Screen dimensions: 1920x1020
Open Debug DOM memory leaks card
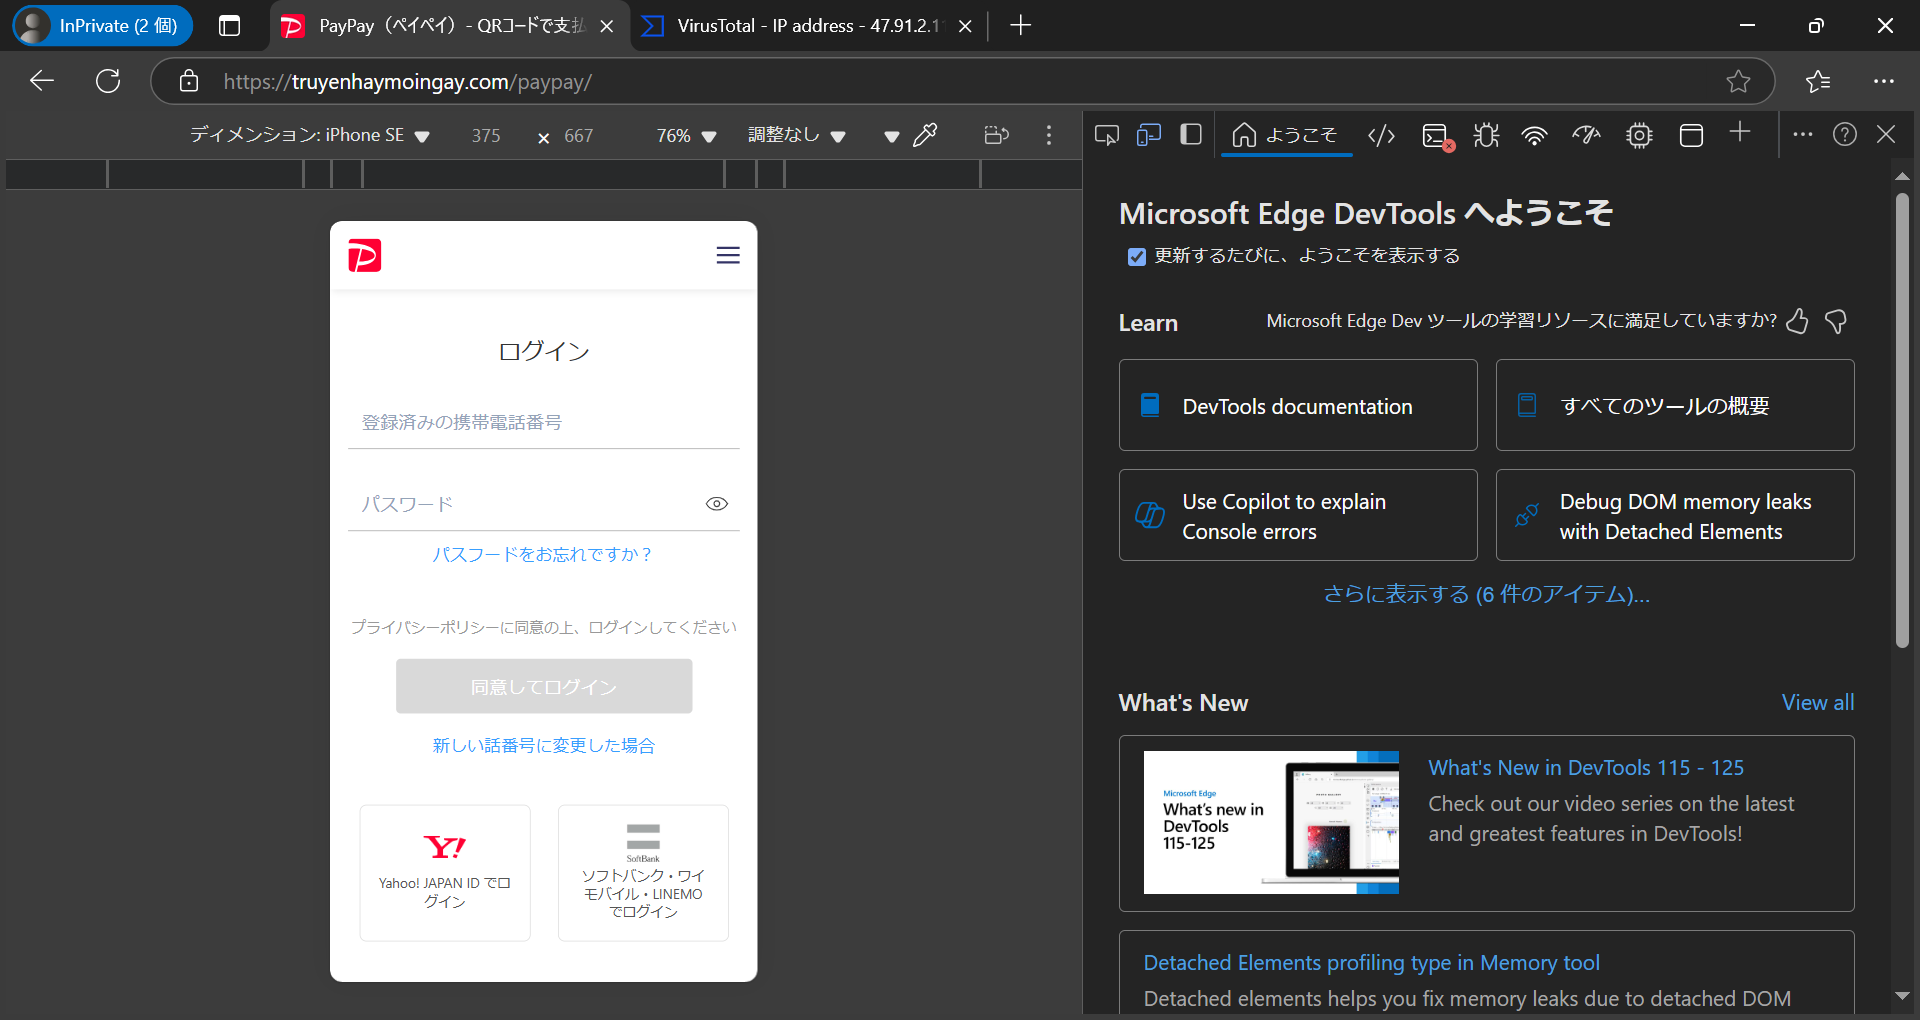[x=1675, y=515]
